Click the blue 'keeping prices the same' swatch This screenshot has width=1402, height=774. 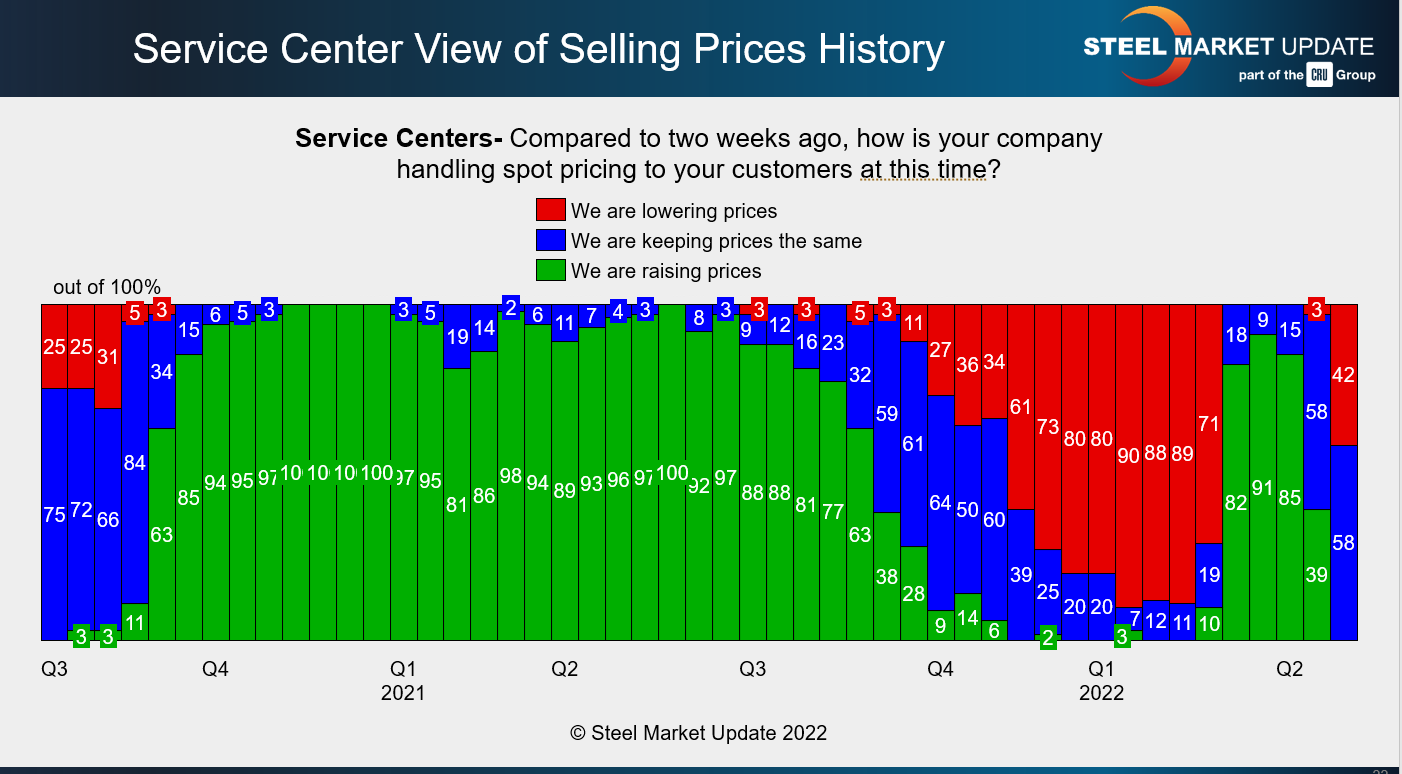551,241
